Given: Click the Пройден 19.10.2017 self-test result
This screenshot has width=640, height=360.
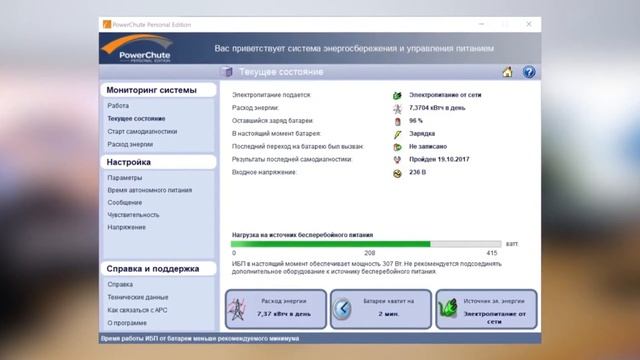Looking at the screenshot, I should 439,159.
